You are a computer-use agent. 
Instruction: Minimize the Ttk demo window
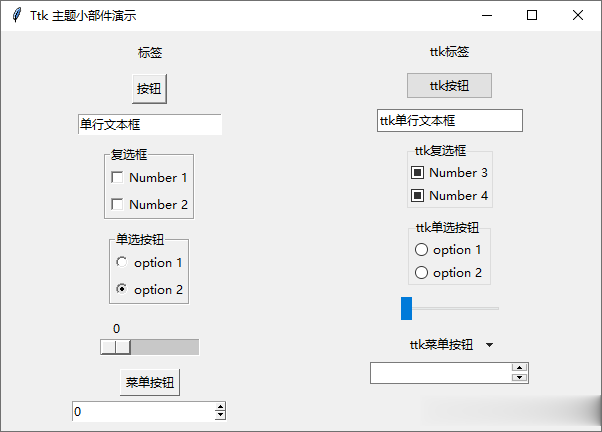pos(487,15)
